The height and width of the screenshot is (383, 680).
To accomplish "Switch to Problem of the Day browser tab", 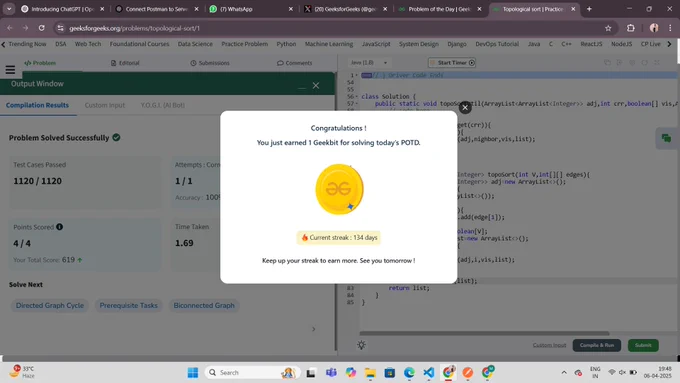I will click(439, 9).
